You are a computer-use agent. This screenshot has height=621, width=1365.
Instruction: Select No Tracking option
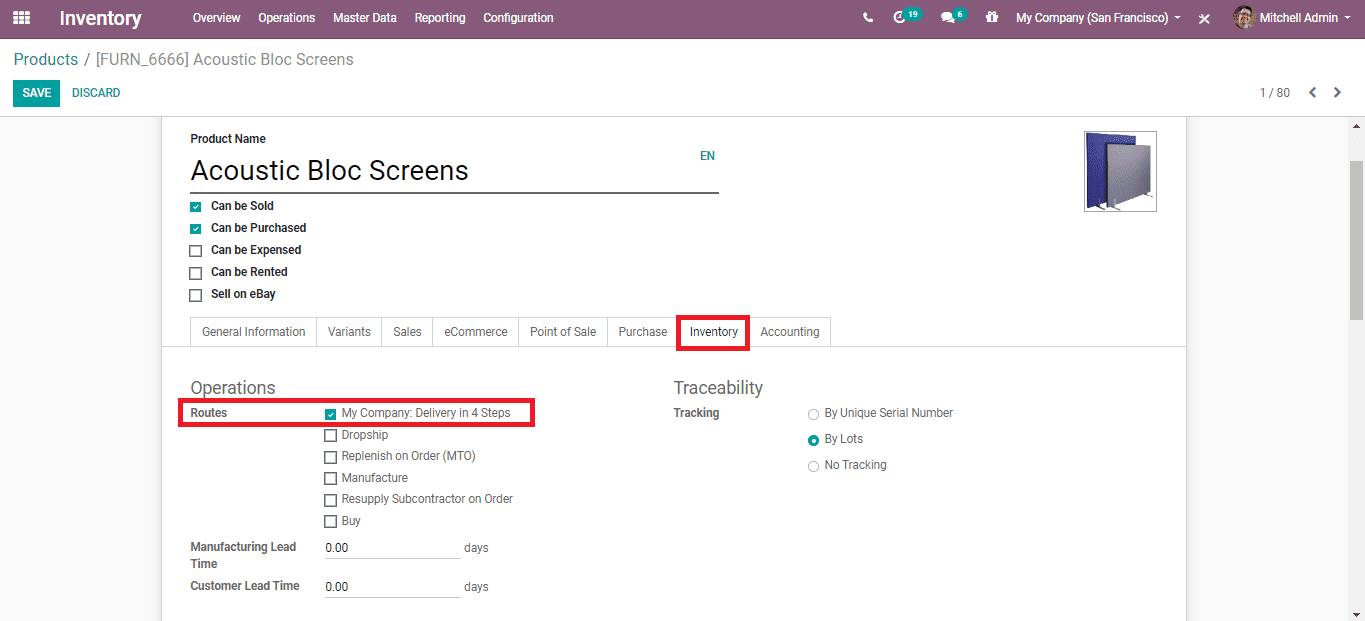pos(813,466)
